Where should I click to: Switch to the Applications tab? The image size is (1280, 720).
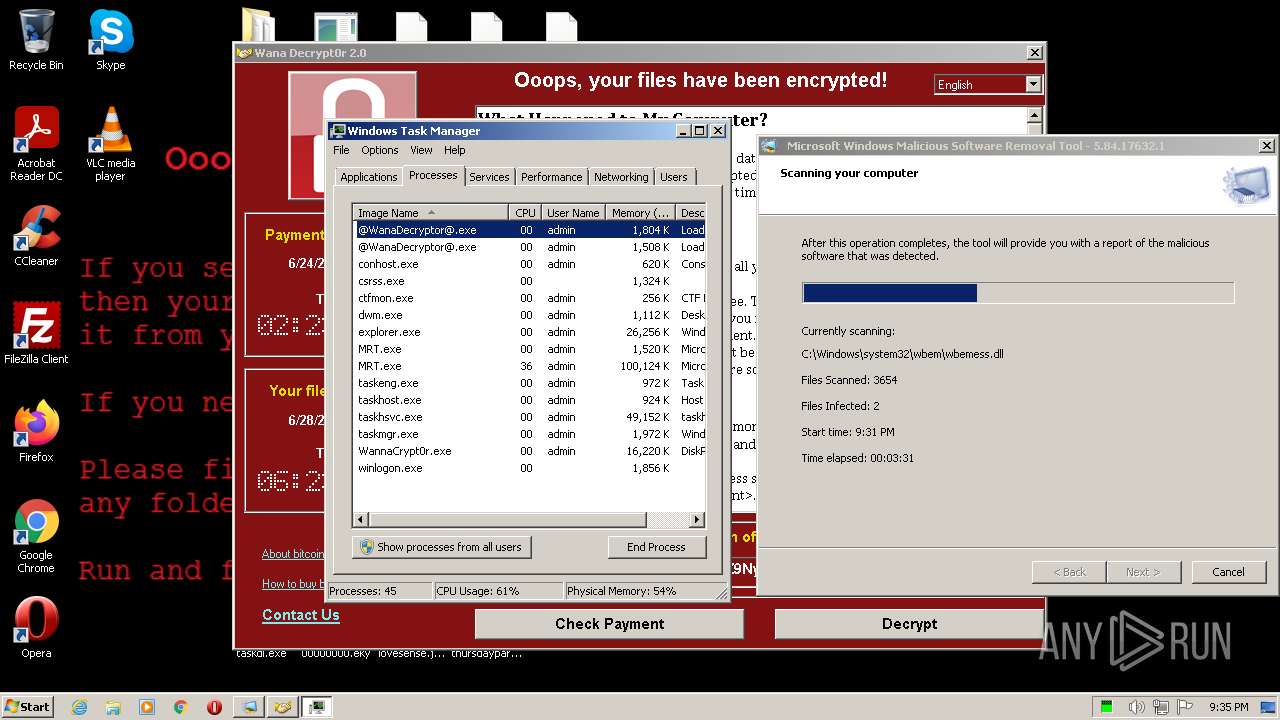point(368,177)
